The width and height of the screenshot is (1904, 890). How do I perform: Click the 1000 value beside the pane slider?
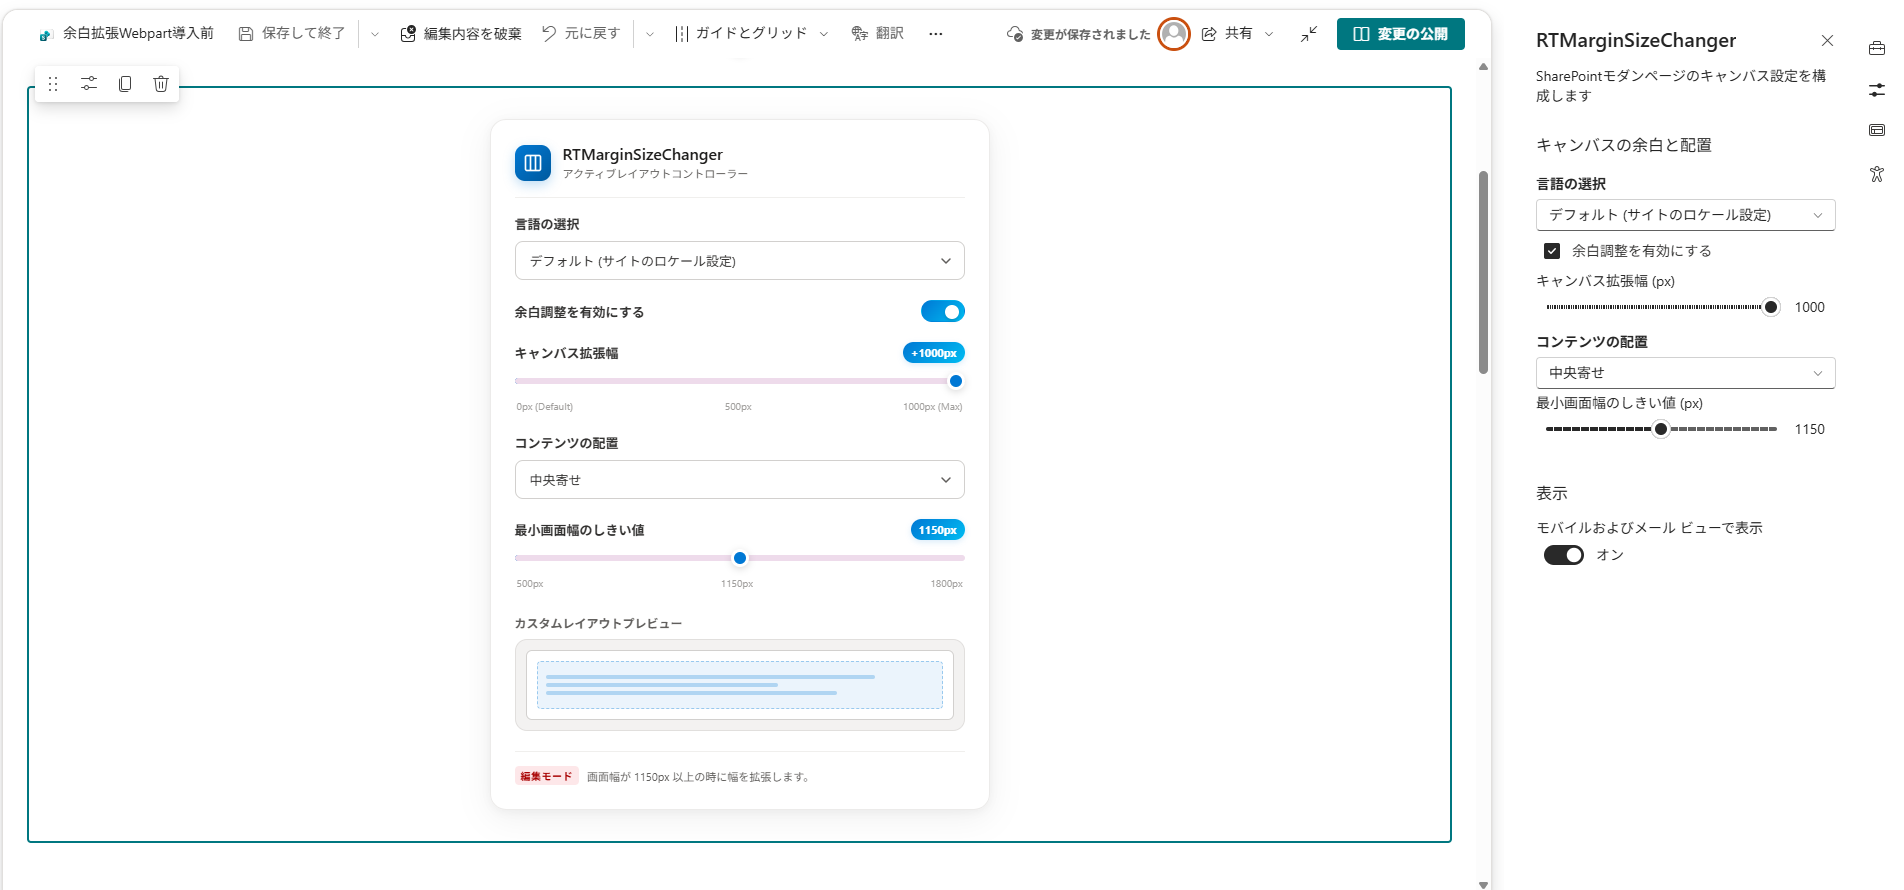click(x=1810, y=307)
